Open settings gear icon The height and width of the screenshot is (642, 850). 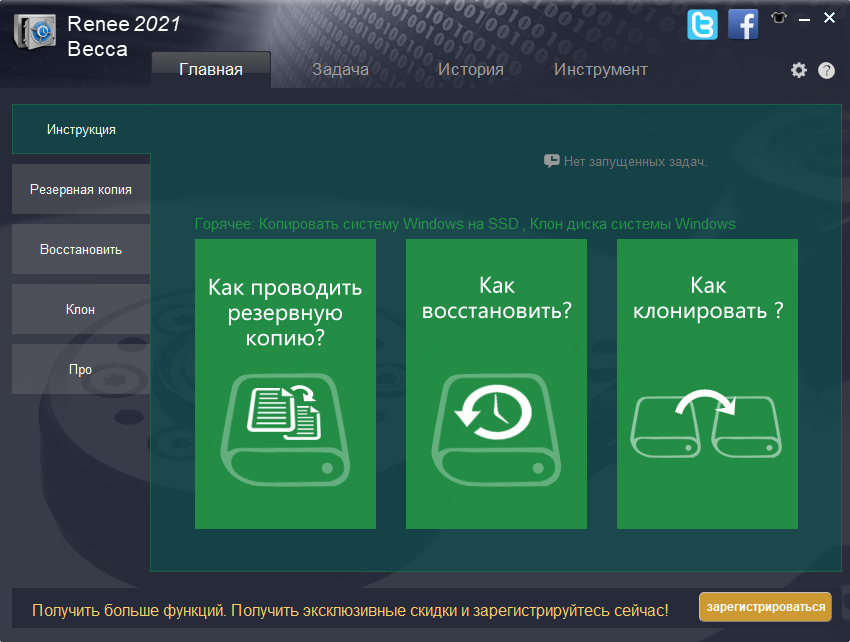(799, 70)
